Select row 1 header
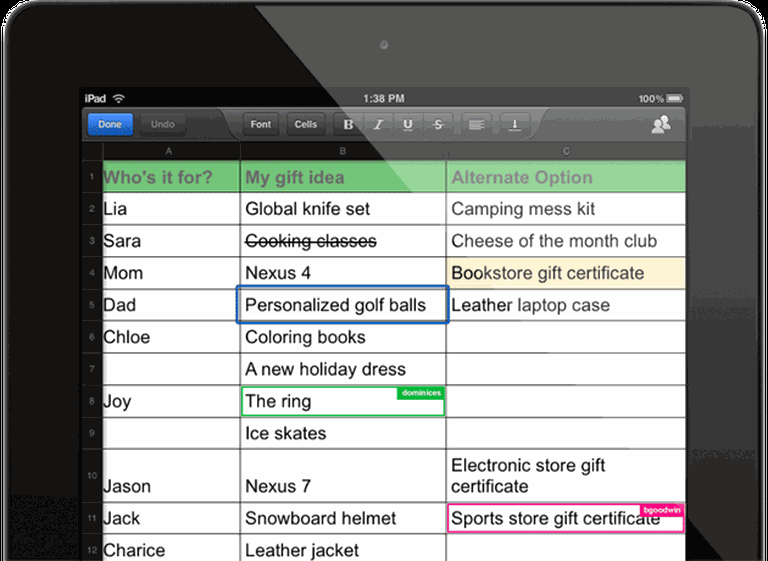 pos(92,176)
